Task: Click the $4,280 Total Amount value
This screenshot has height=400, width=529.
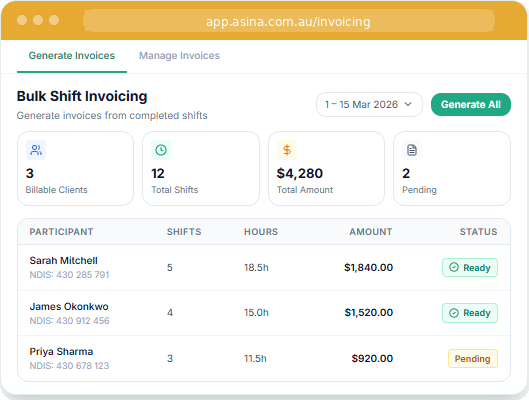Action: 300,173
